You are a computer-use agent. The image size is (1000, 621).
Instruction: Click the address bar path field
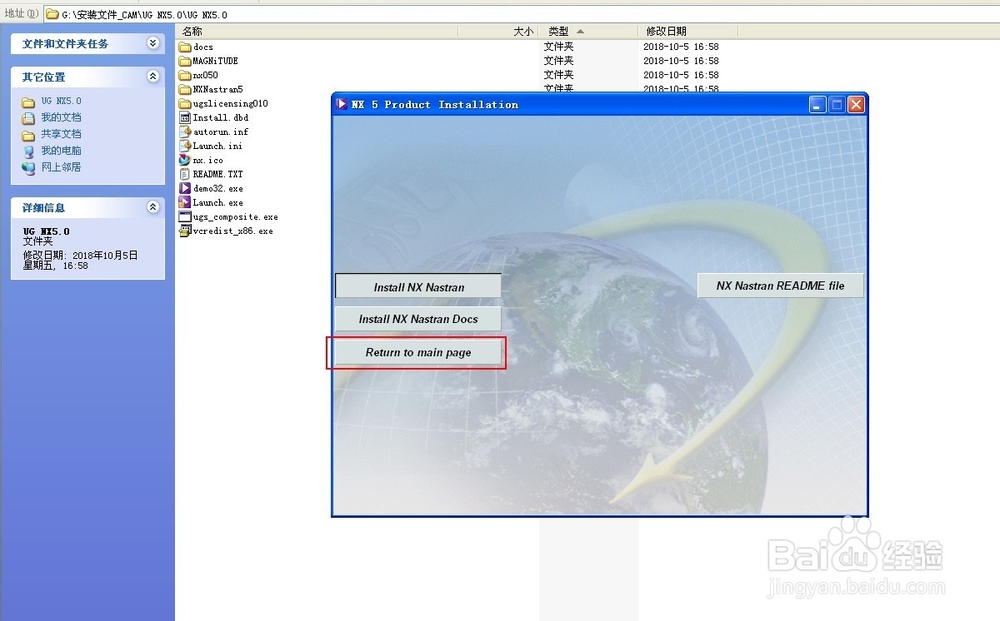[x=523, y=14]
